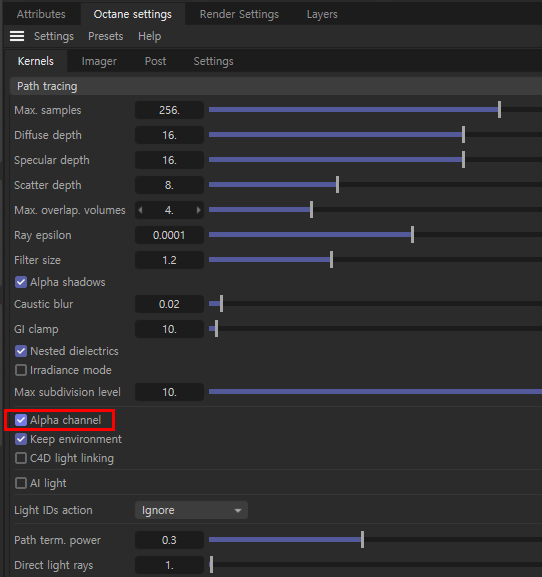542x577 pixels.
Task: Click the Specular depth slider handle
Action: point(463,160)
